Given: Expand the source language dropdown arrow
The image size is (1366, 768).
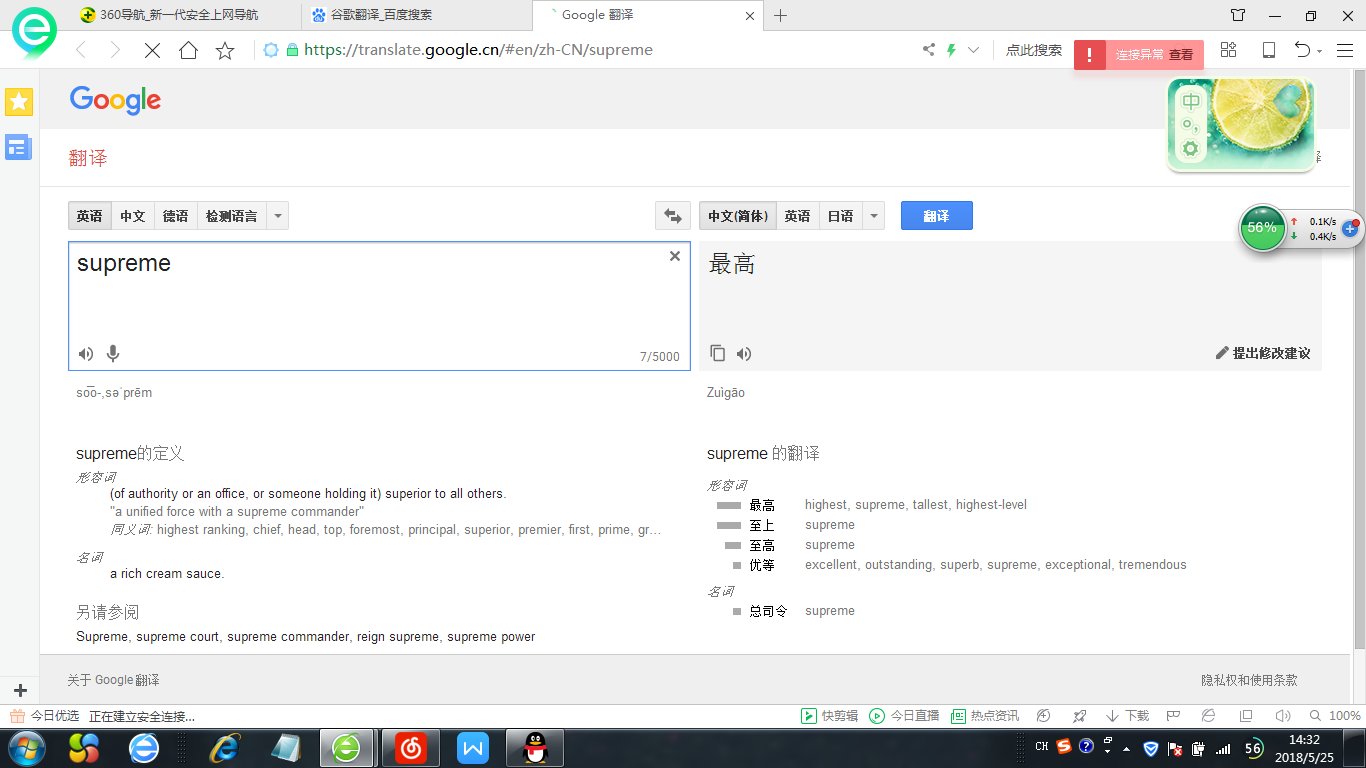Looking at the screenshot, I should coord(277,215).
